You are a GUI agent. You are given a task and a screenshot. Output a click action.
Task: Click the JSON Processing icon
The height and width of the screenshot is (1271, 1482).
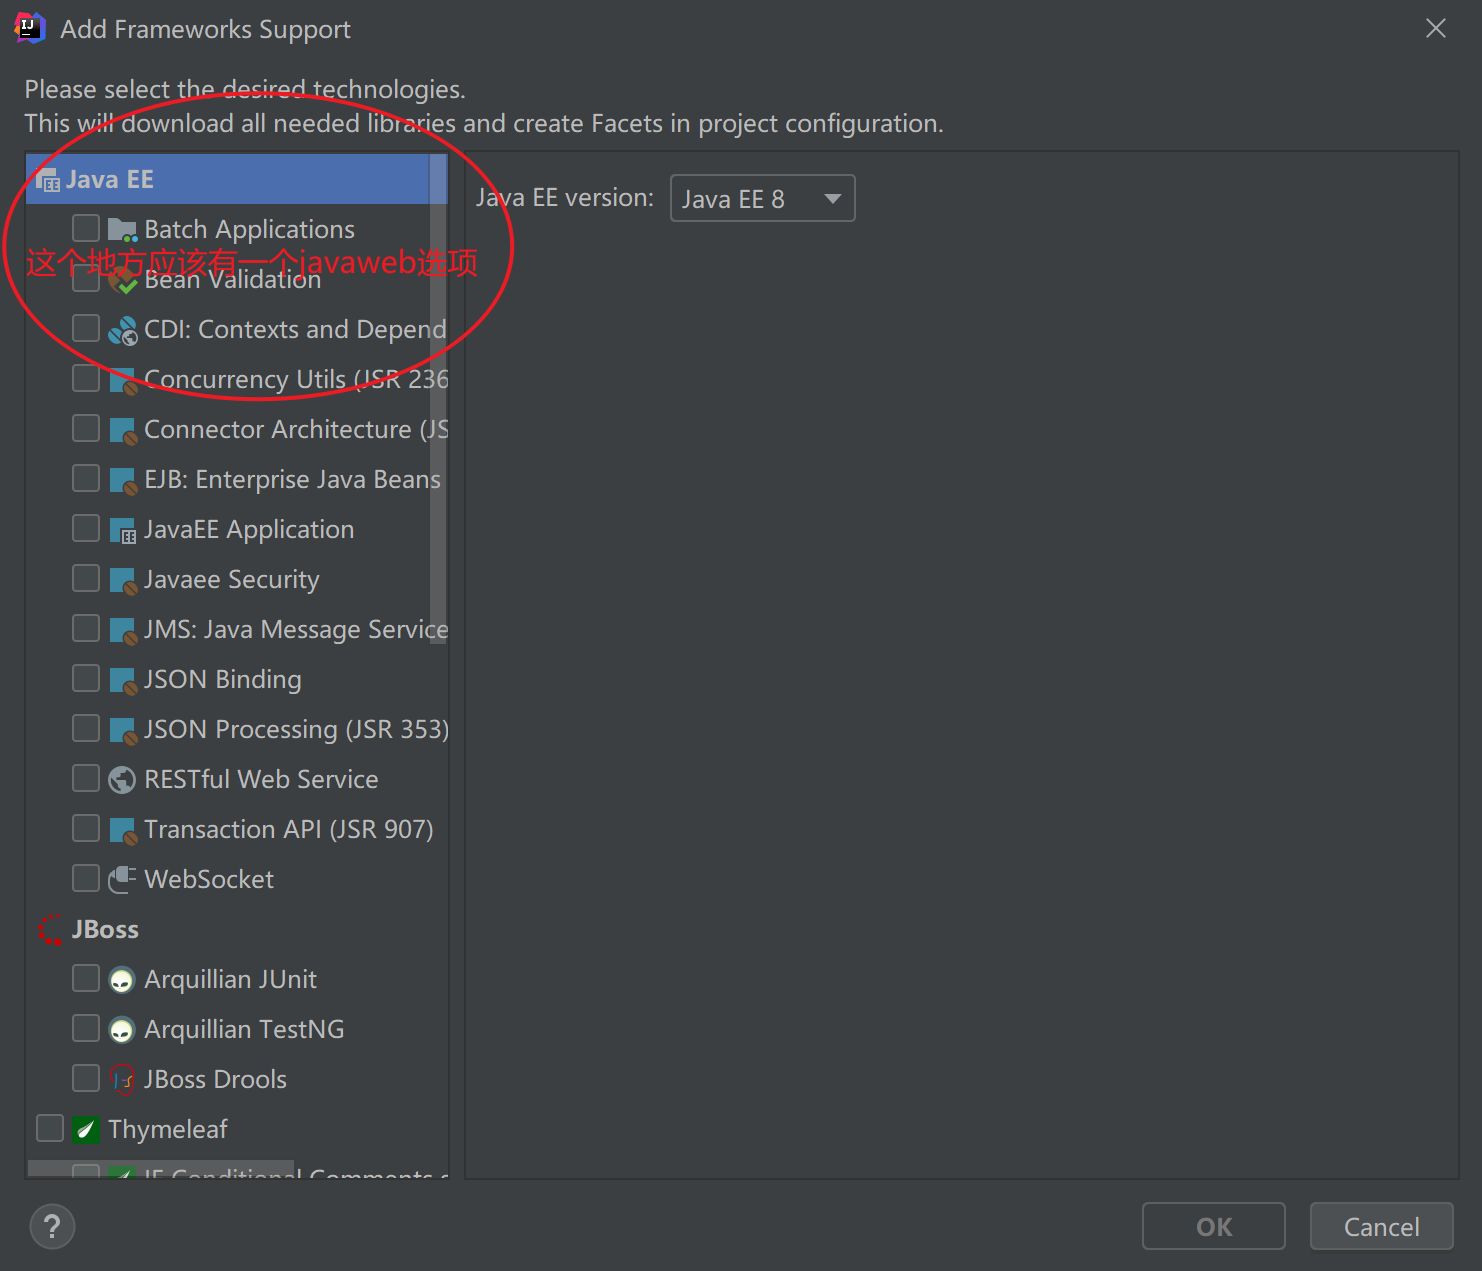point(122,731)
